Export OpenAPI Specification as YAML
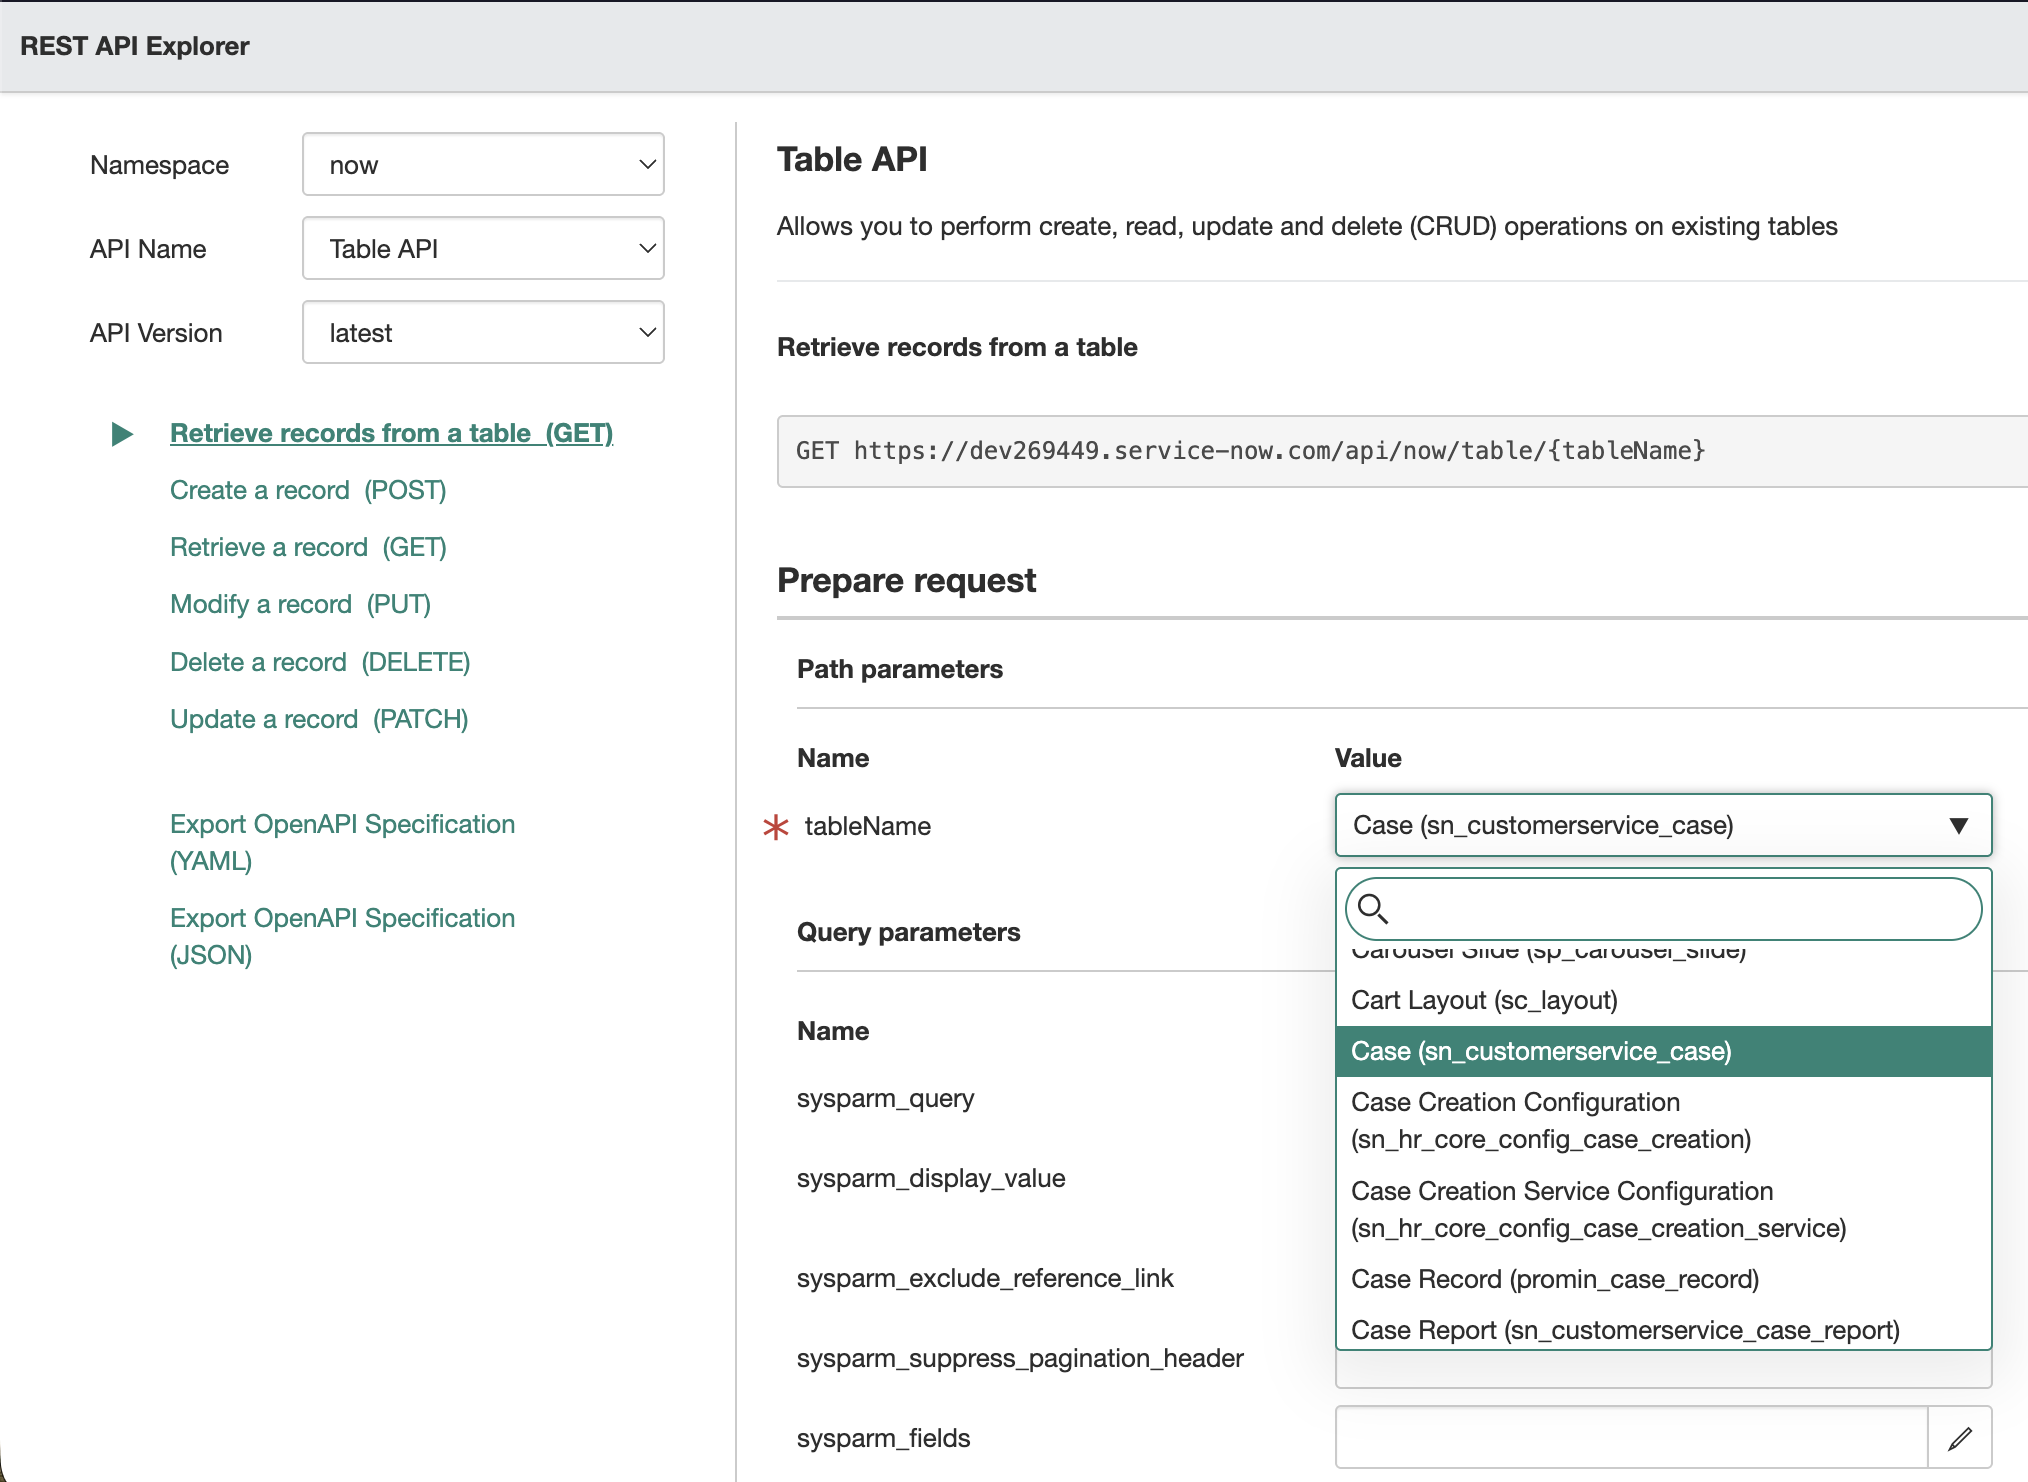Screen dimensions: 2028x1482 point(342,842)
